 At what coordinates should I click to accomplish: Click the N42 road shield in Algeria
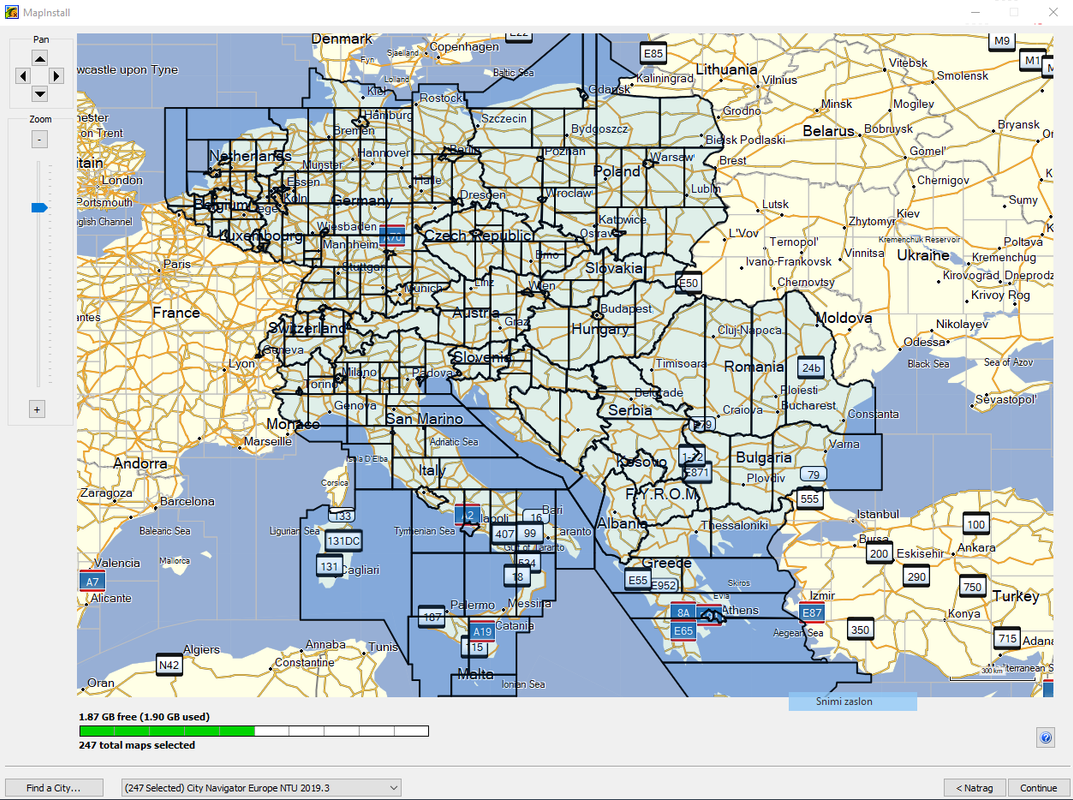click(168, 665)
